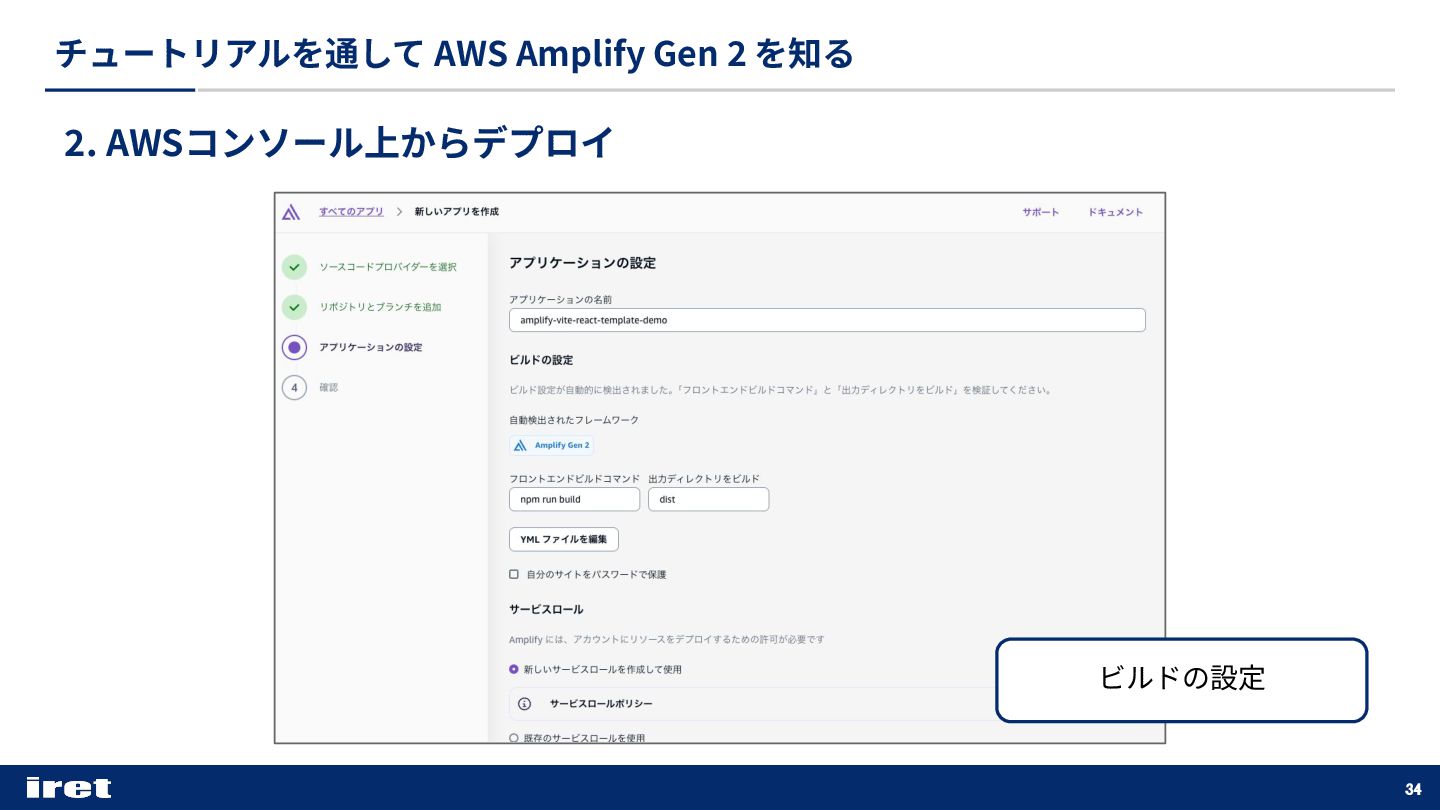Enable 自分のサイトをパスワードで保護 checkbox
The width and height of the screenshot is (1440, 810).
514,574
